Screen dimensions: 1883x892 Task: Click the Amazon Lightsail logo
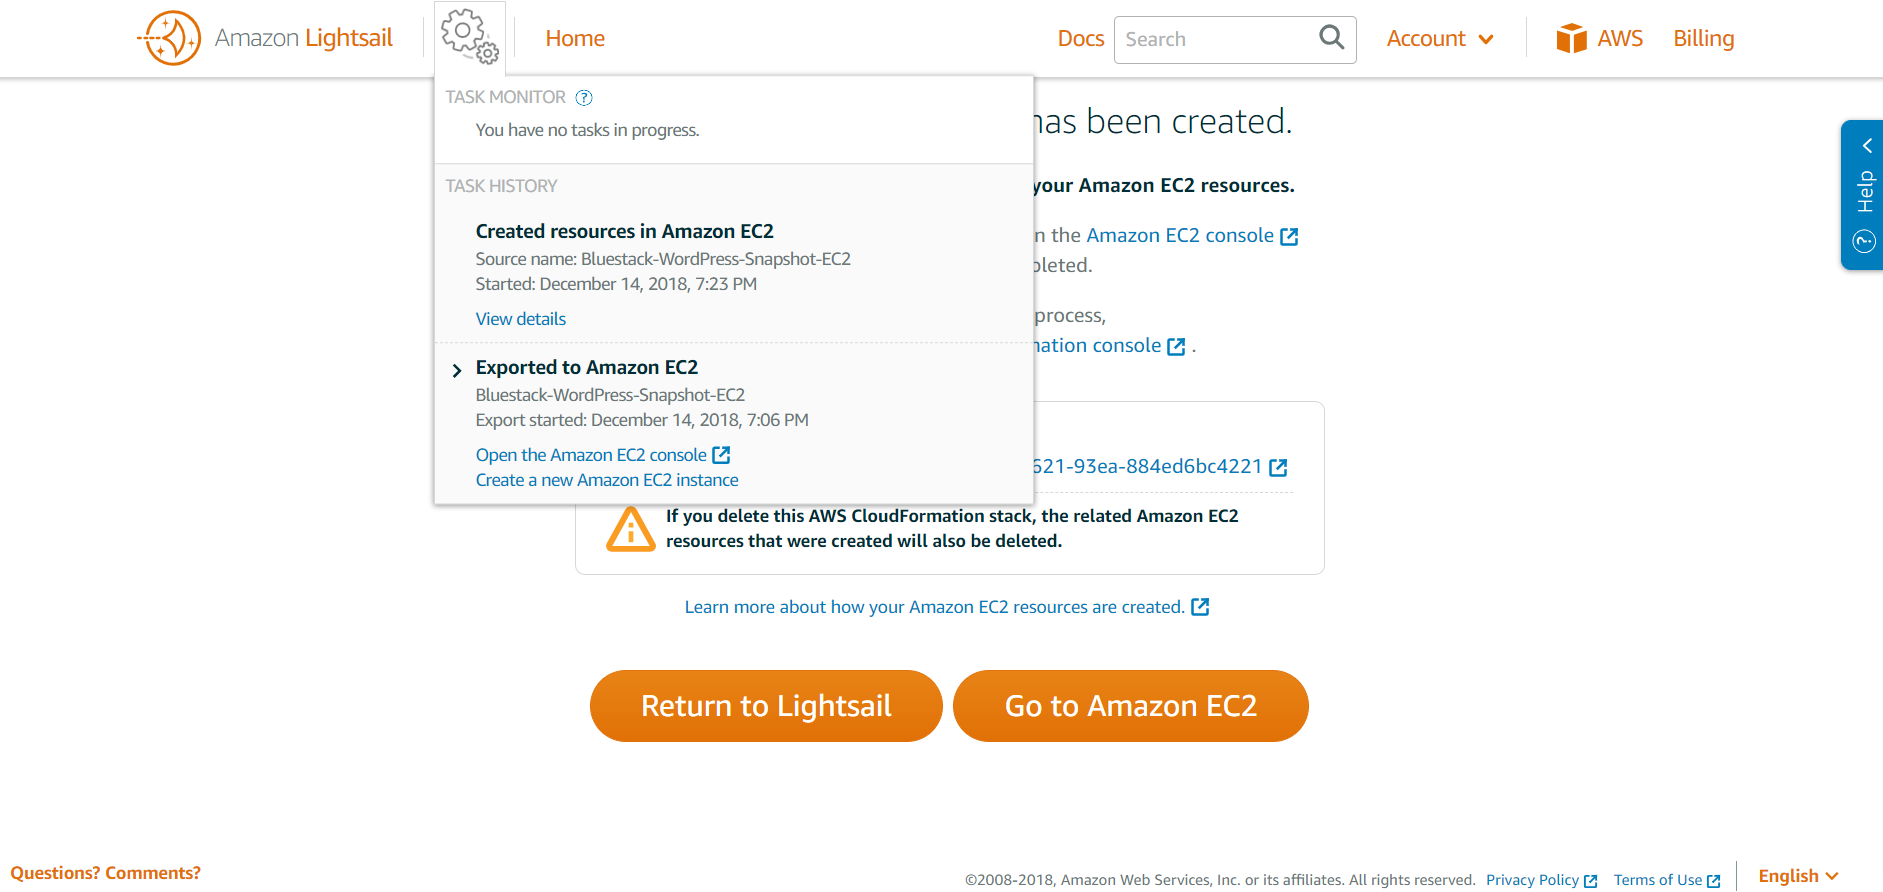[265, 38]
